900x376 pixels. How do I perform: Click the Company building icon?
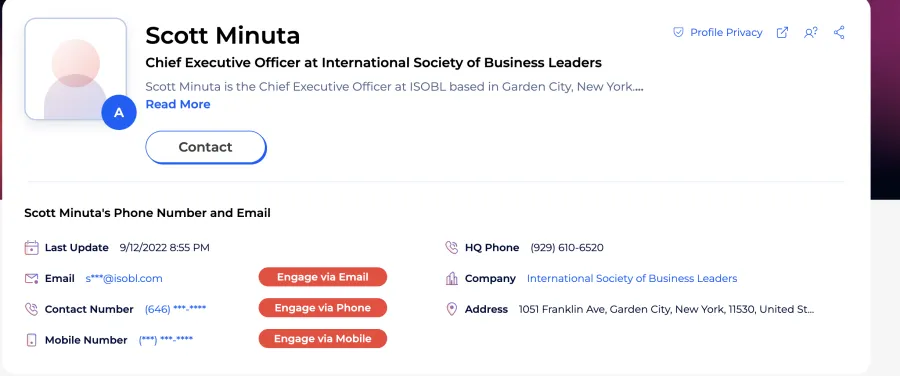point(452,278)
